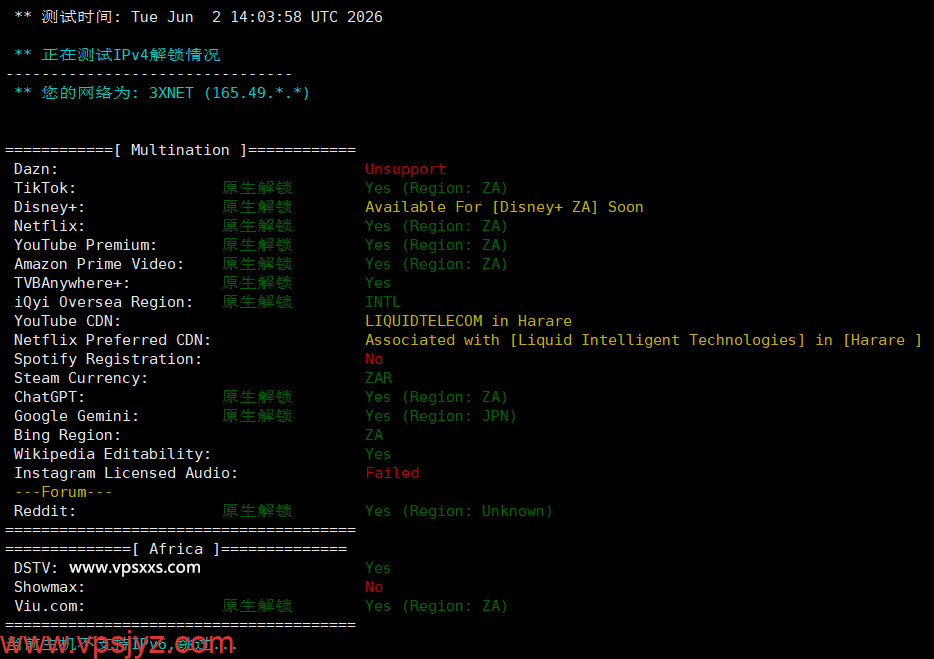The height and width of the screenshot is (659, 934).
Task: Select 'LIQUIDTELECOM in Harare' text
Action: tap(468, 321)
